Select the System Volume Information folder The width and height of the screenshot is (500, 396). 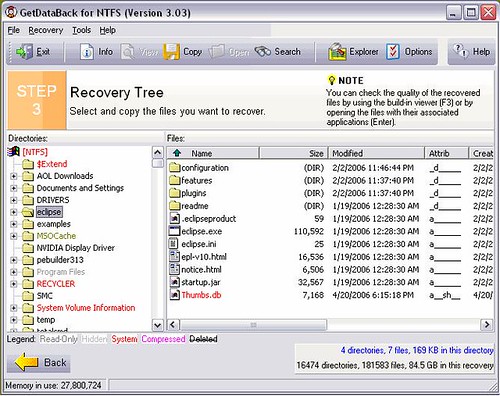tap(86, 308)
